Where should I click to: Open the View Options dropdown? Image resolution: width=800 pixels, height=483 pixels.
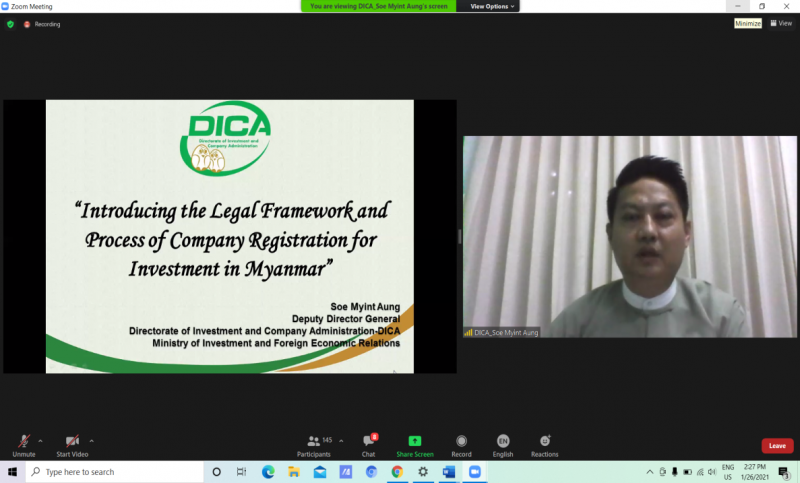point(493,6)
